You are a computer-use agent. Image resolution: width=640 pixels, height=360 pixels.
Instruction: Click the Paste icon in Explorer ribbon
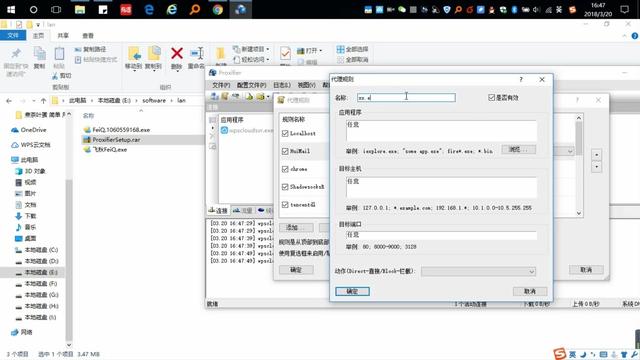(x=59, y=54)
